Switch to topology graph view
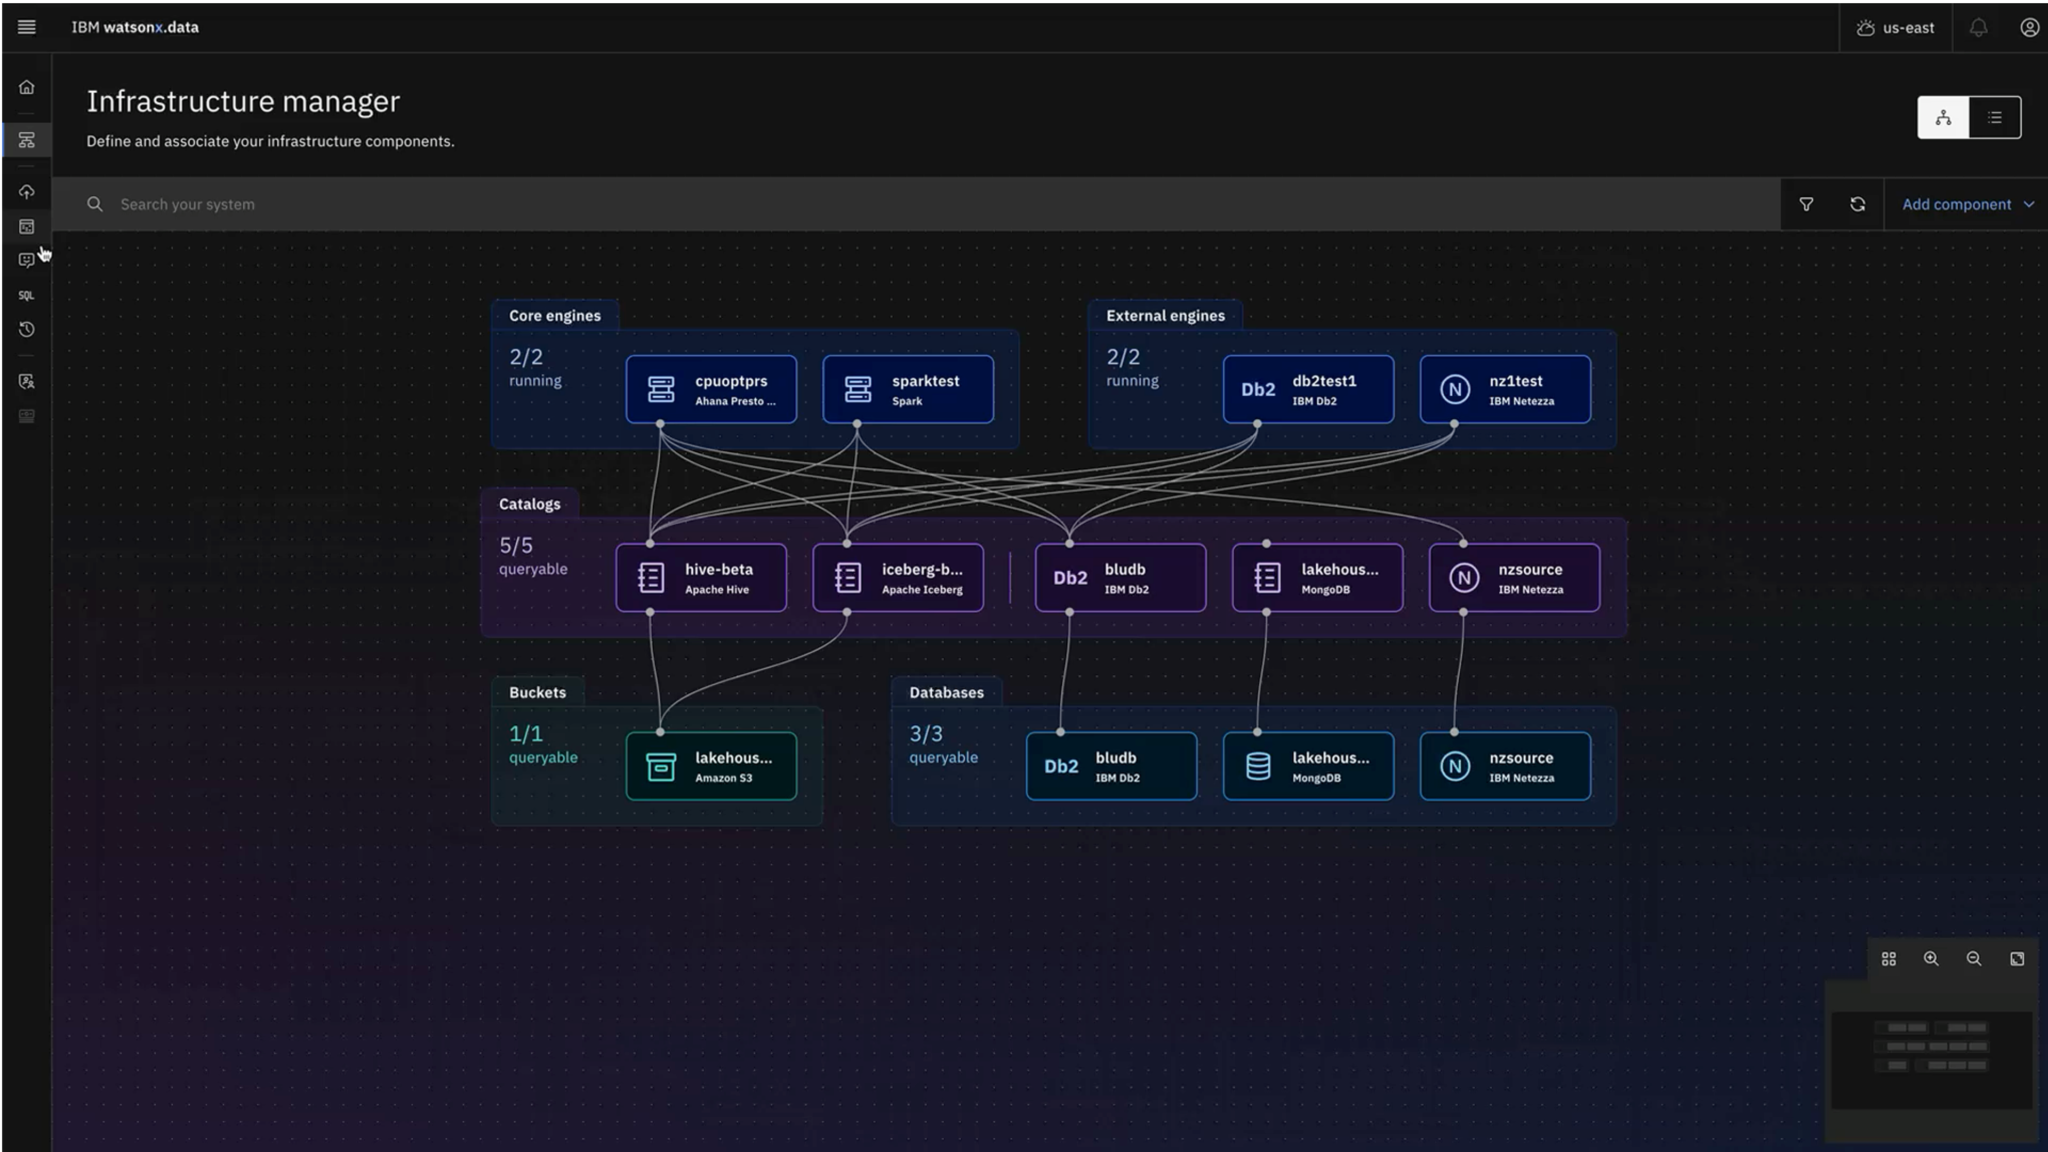Viewport: 2048px width, 1152px height. click(x=1943, y=117)
